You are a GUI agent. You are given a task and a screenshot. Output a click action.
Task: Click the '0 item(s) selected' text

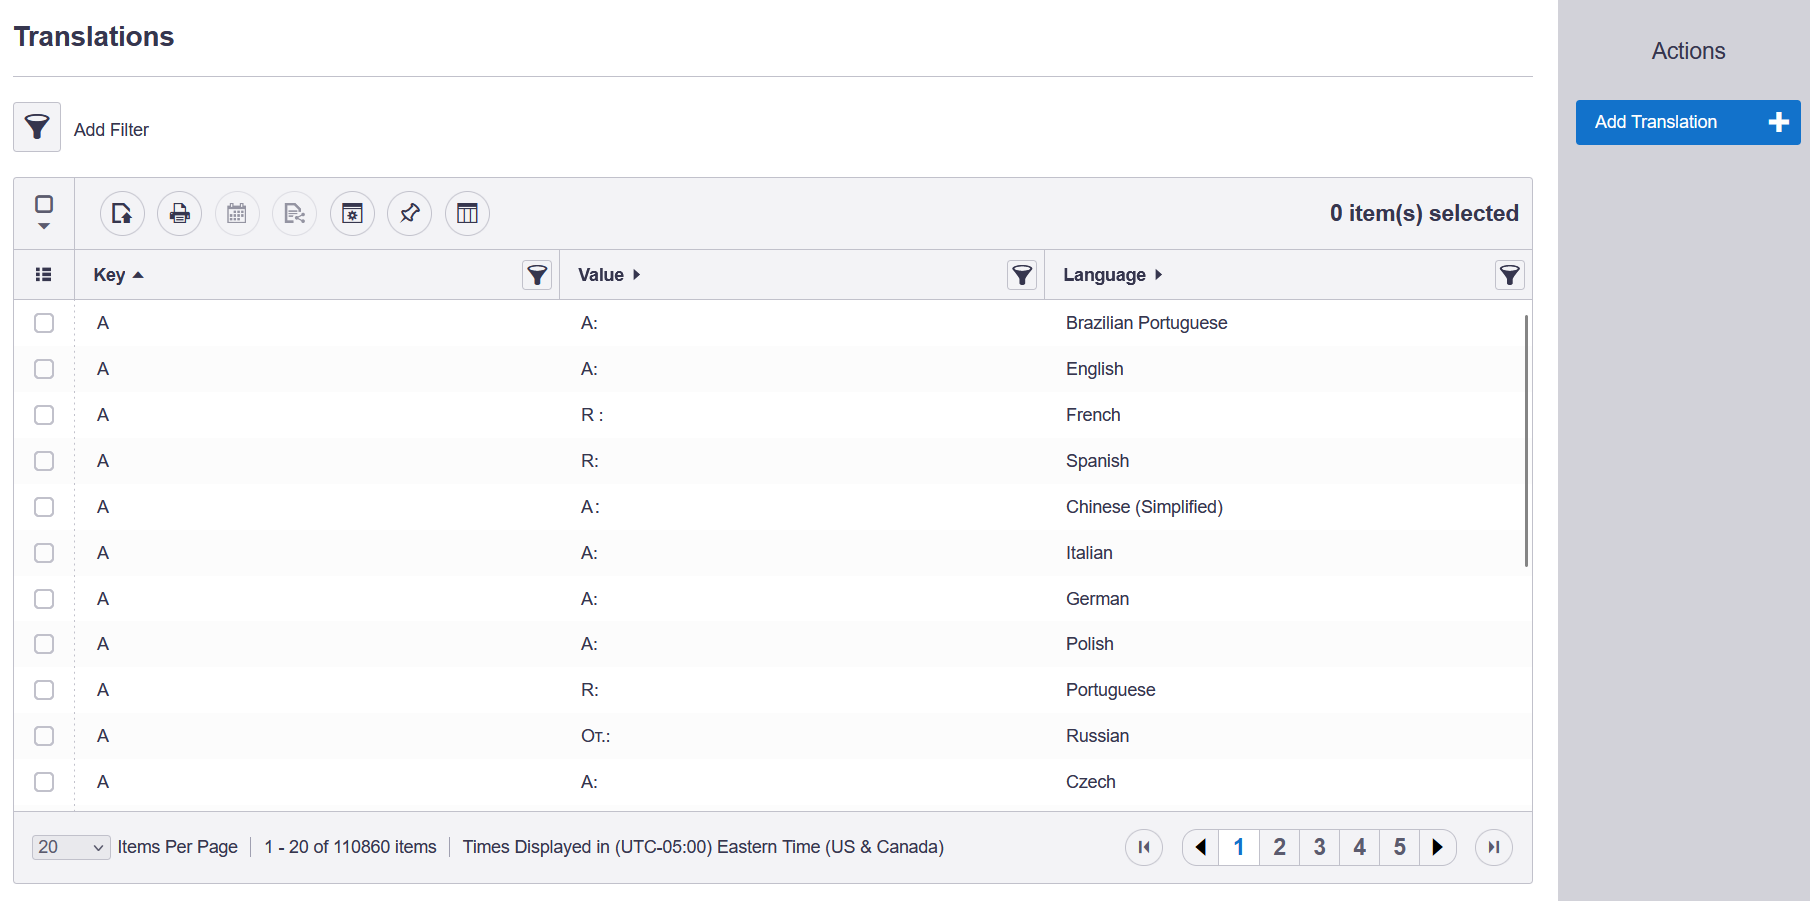click(1424, 213)
